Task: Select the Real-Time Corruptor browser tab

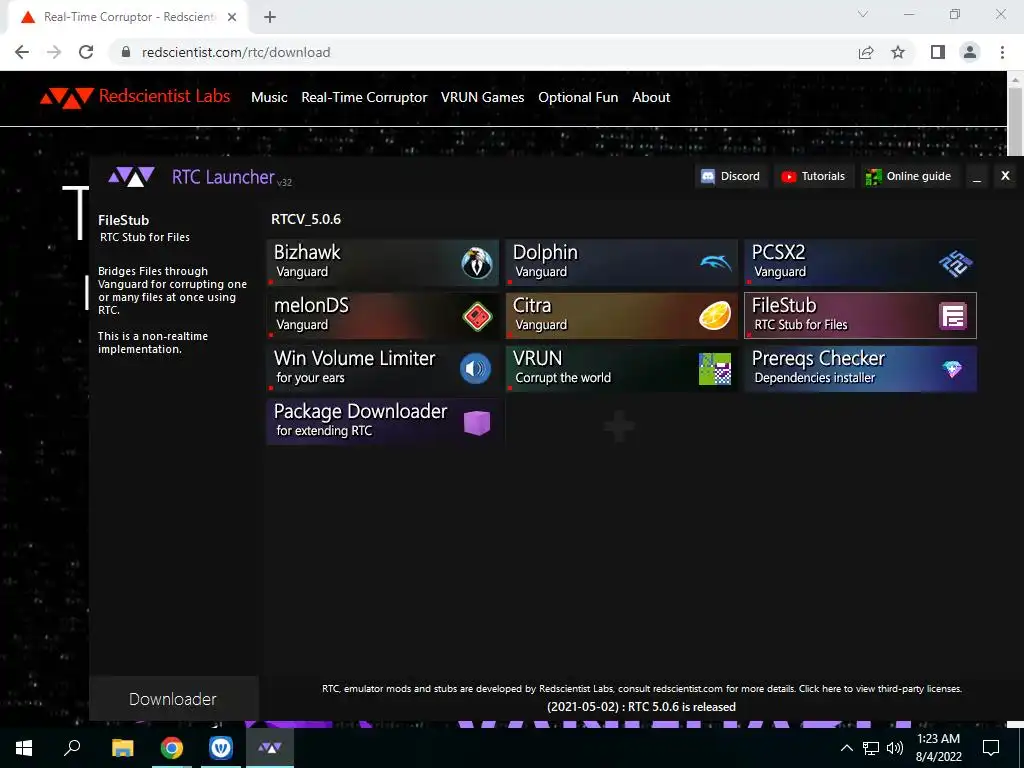Action: (x=127, y=17)
